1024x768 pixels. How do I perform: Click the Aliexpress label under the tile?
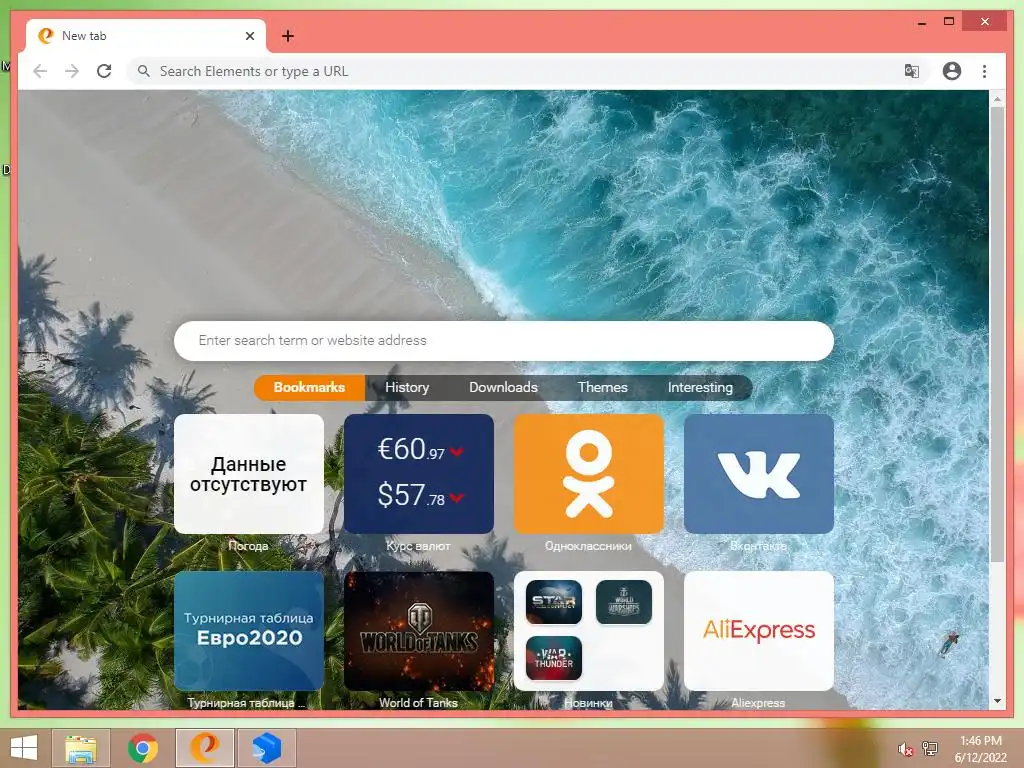758,703
